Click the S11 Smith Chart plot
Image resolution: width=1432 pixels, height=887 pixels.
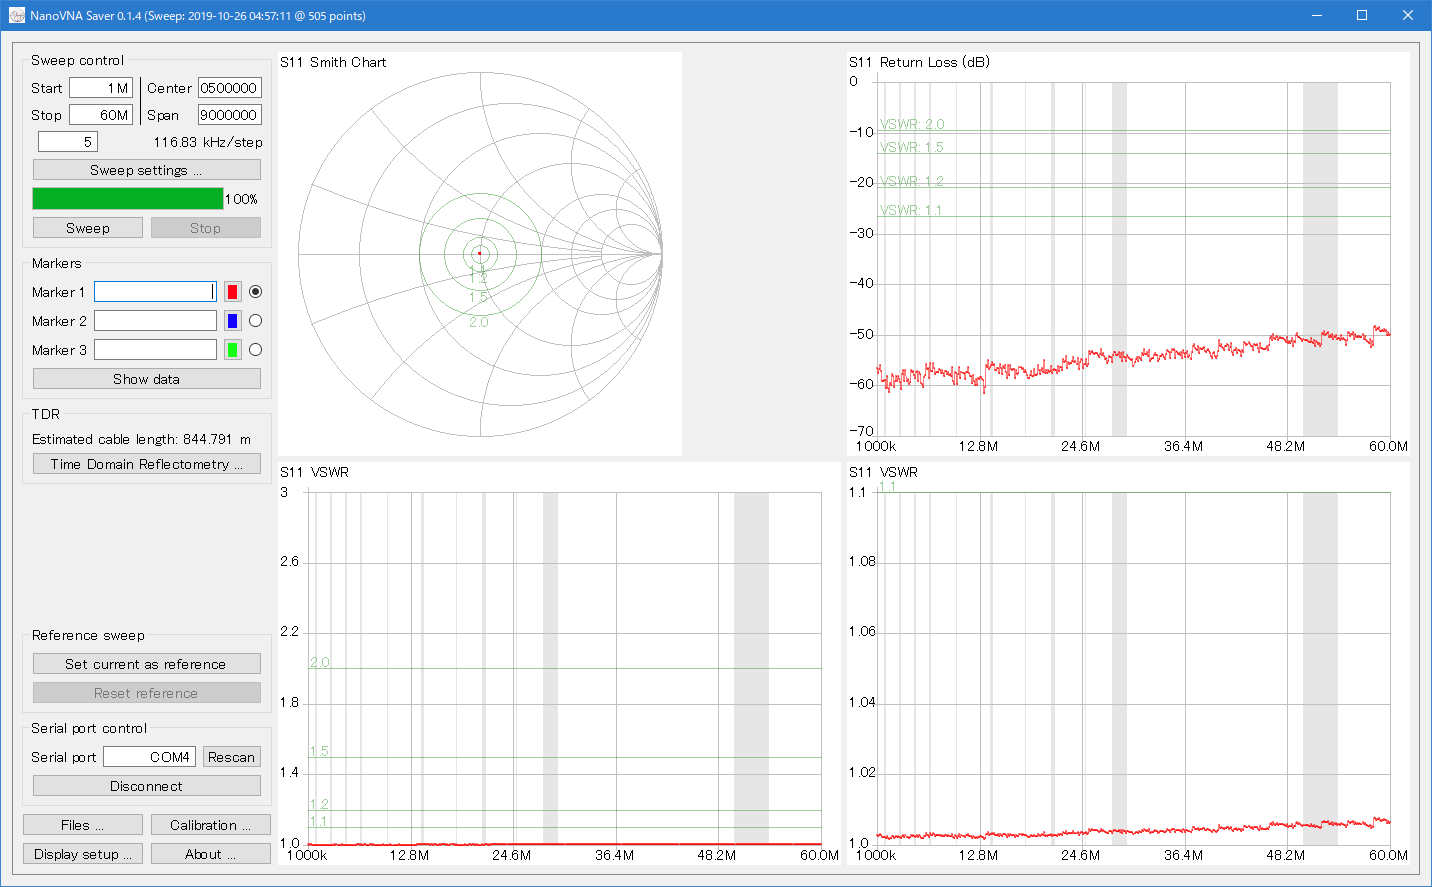coord(480,254)
